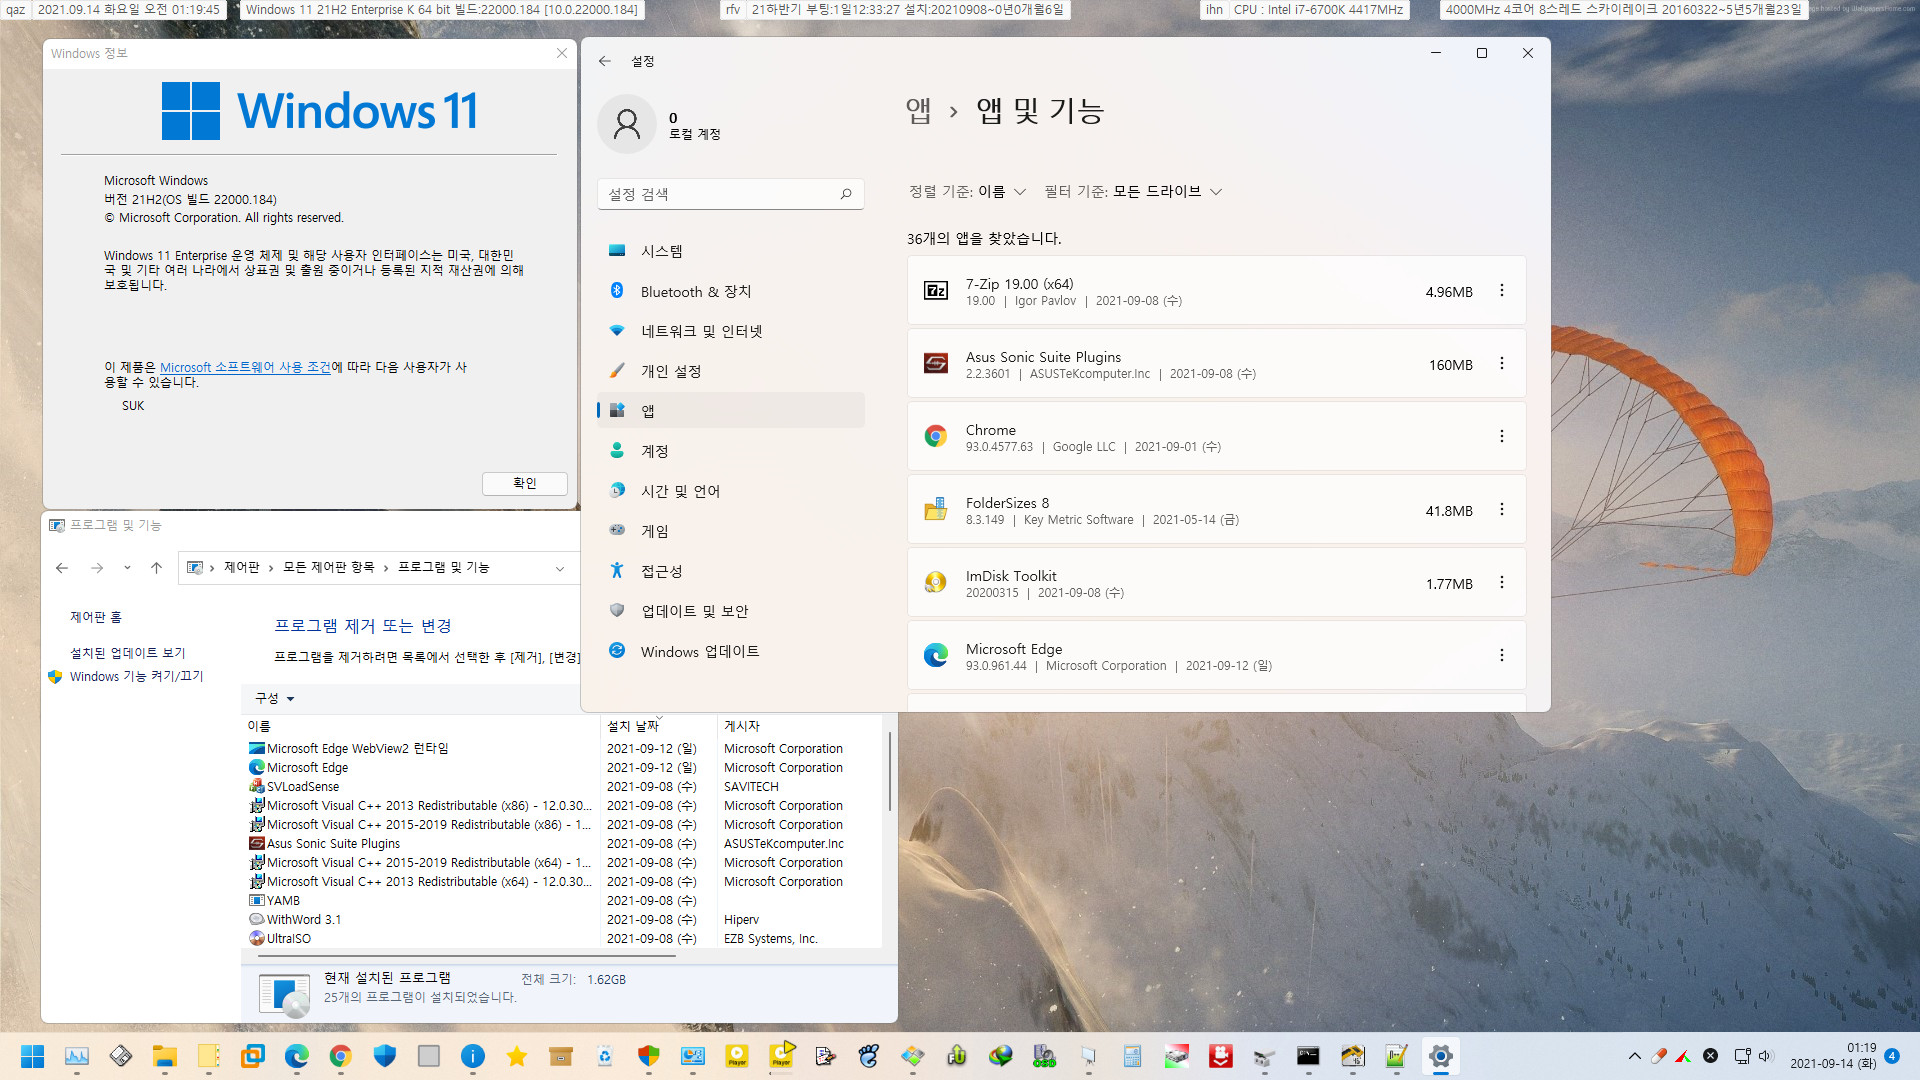The image size is (1920, 1080).
Task: Click the yellow star taskbar icon
Action: pyautogui.click(x=516, y=1056)
